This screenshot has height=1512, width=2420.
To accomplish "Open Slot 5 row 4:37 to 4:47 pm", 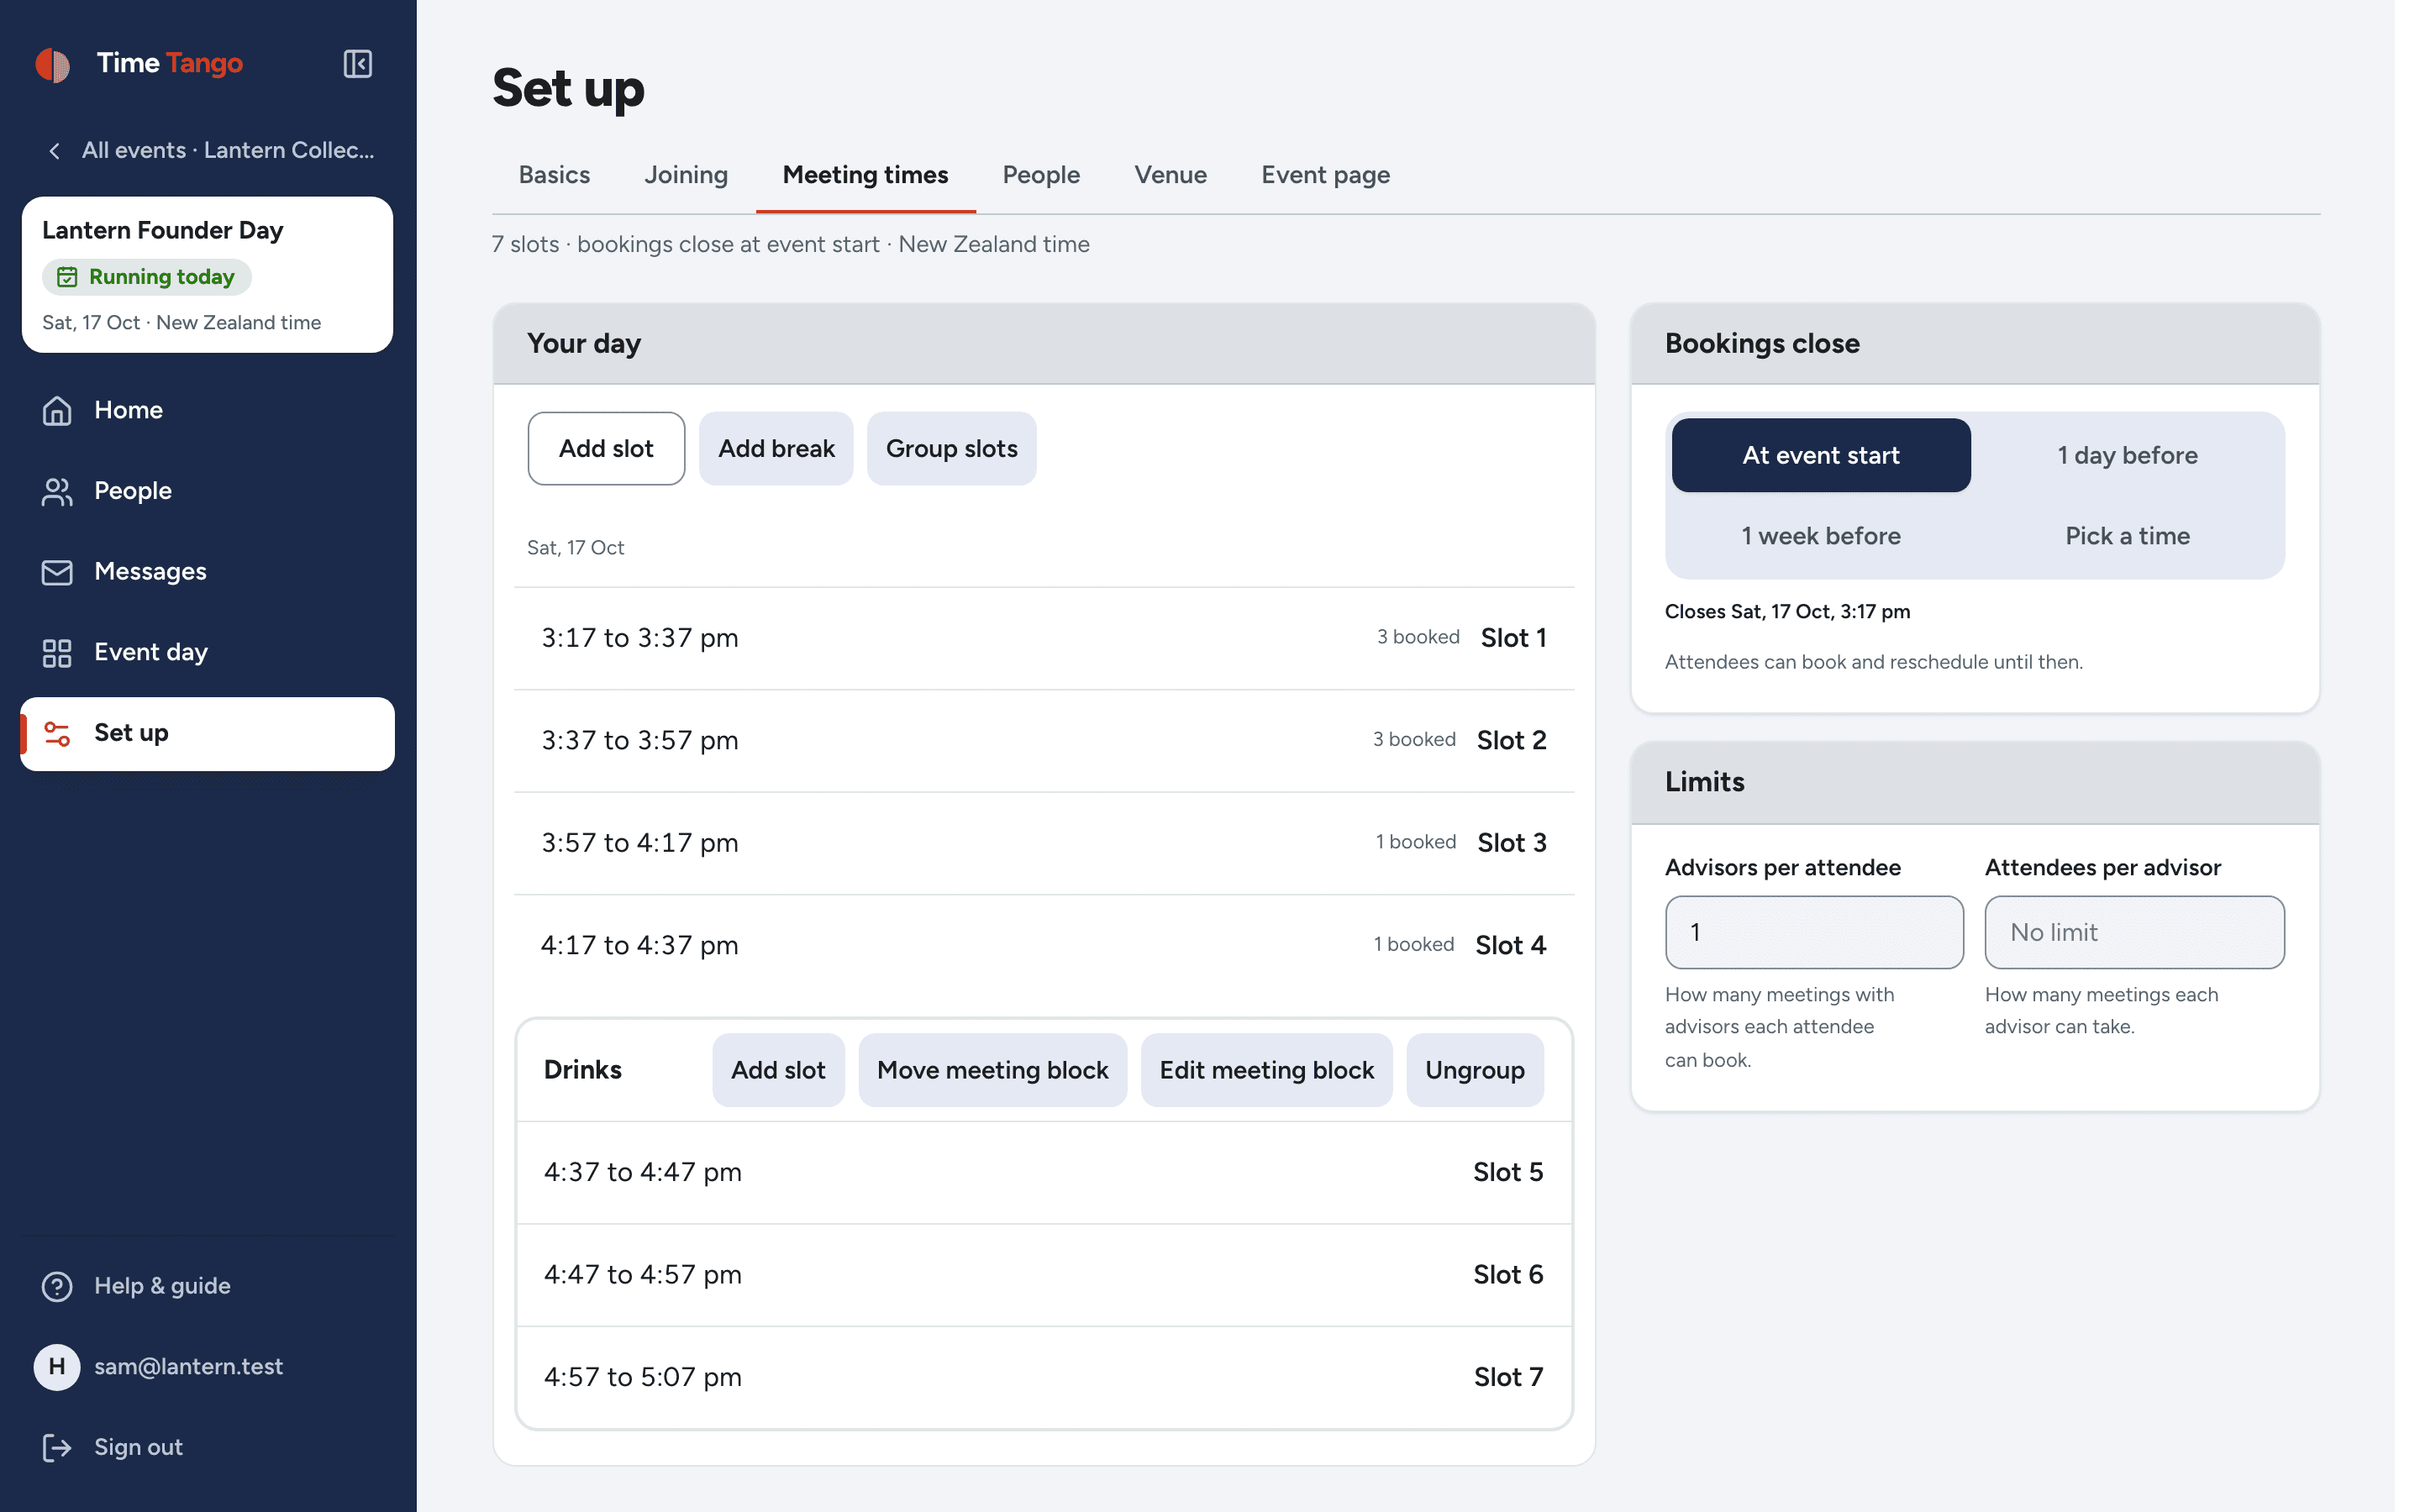I will pyautogui.click(x=1044, y=1172).
